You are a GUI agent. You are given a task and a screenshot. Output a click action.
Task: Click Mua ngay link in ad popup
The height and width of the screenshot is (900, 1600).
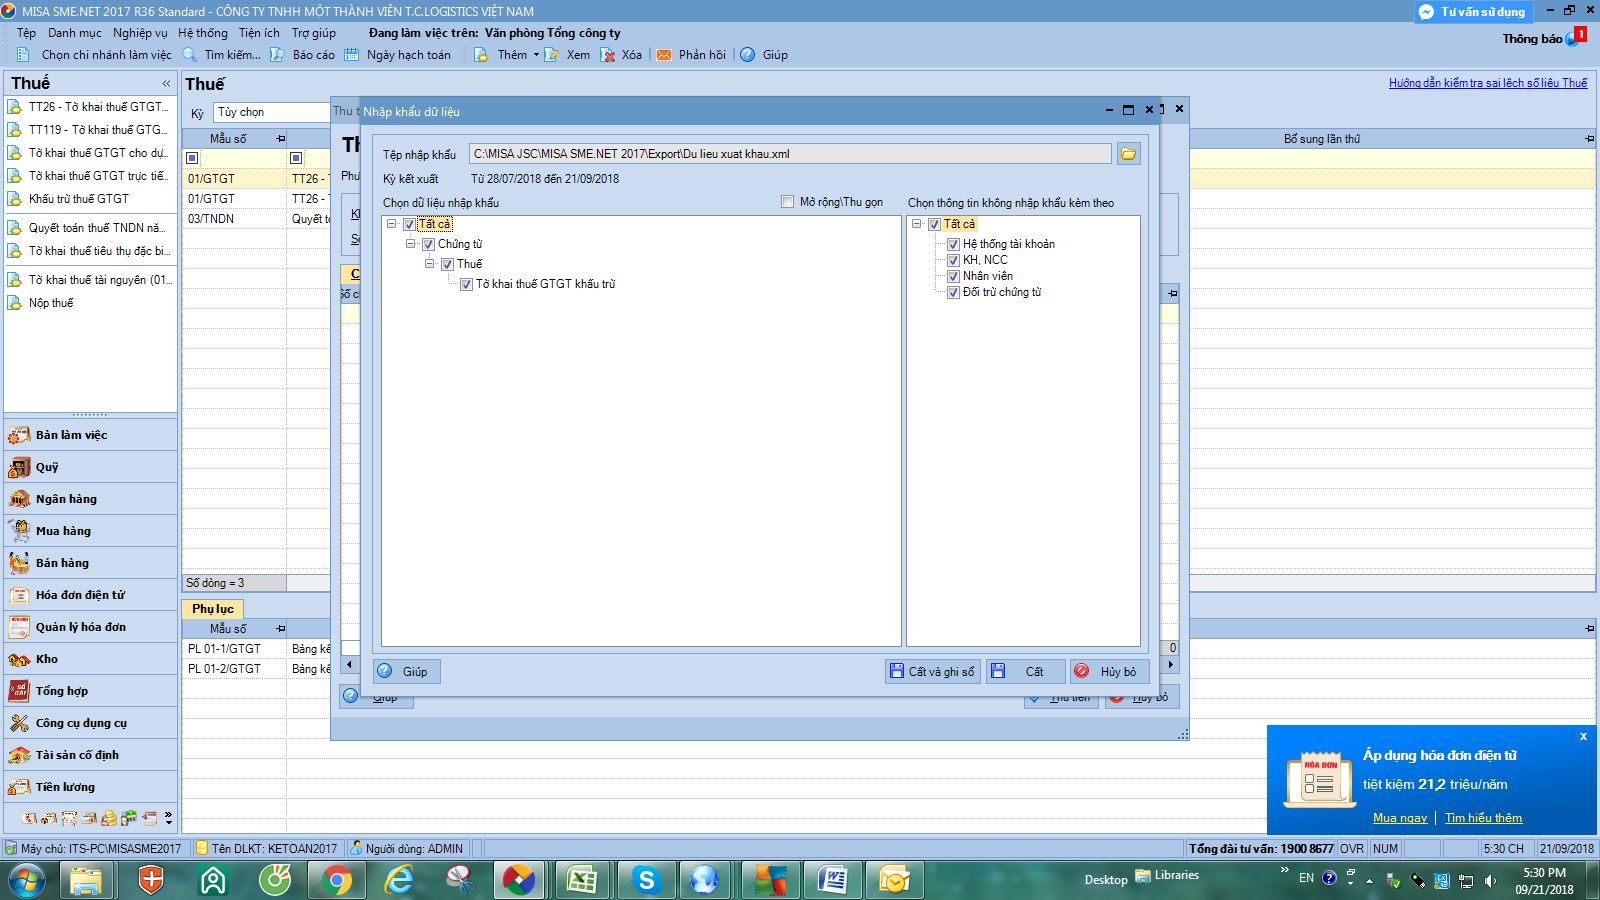1400,818
